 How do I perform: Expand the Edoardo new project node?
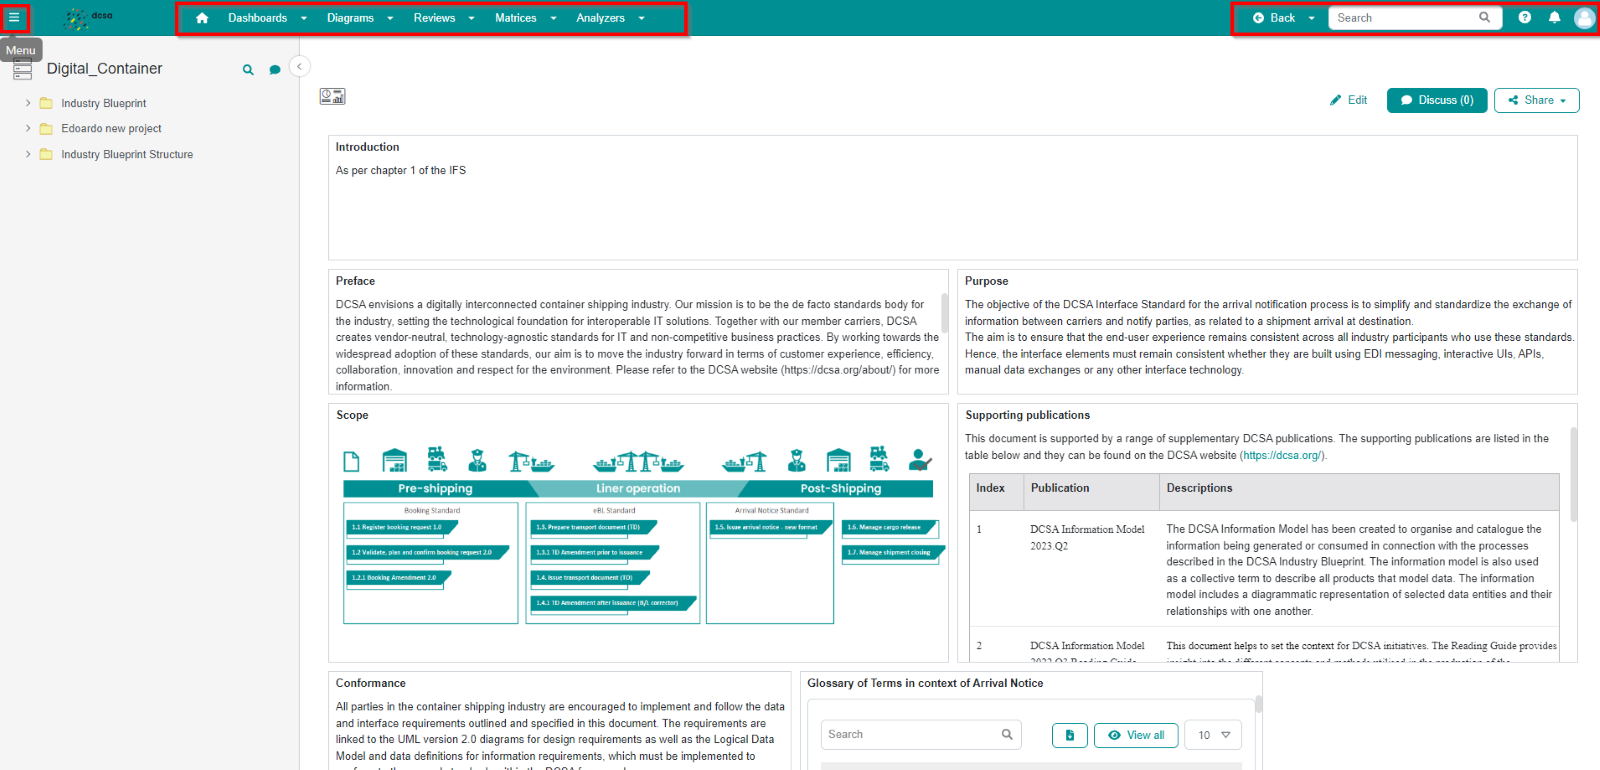(x=28, y=129)
